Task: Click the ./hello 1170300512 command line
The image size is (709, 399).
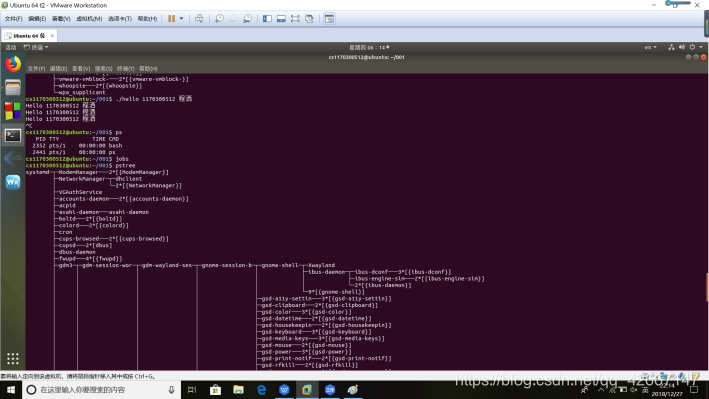Action: pyautogui.click(x=109, y=99)
